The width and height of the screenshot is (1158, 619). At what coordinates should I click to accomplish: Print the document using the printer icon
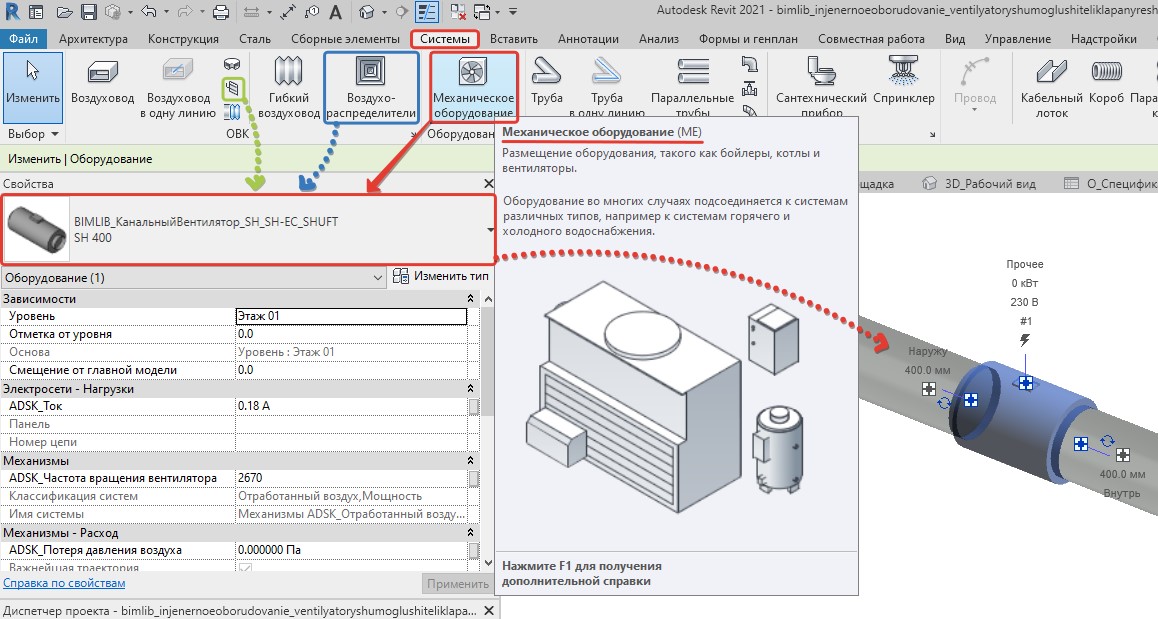[220, 12]
